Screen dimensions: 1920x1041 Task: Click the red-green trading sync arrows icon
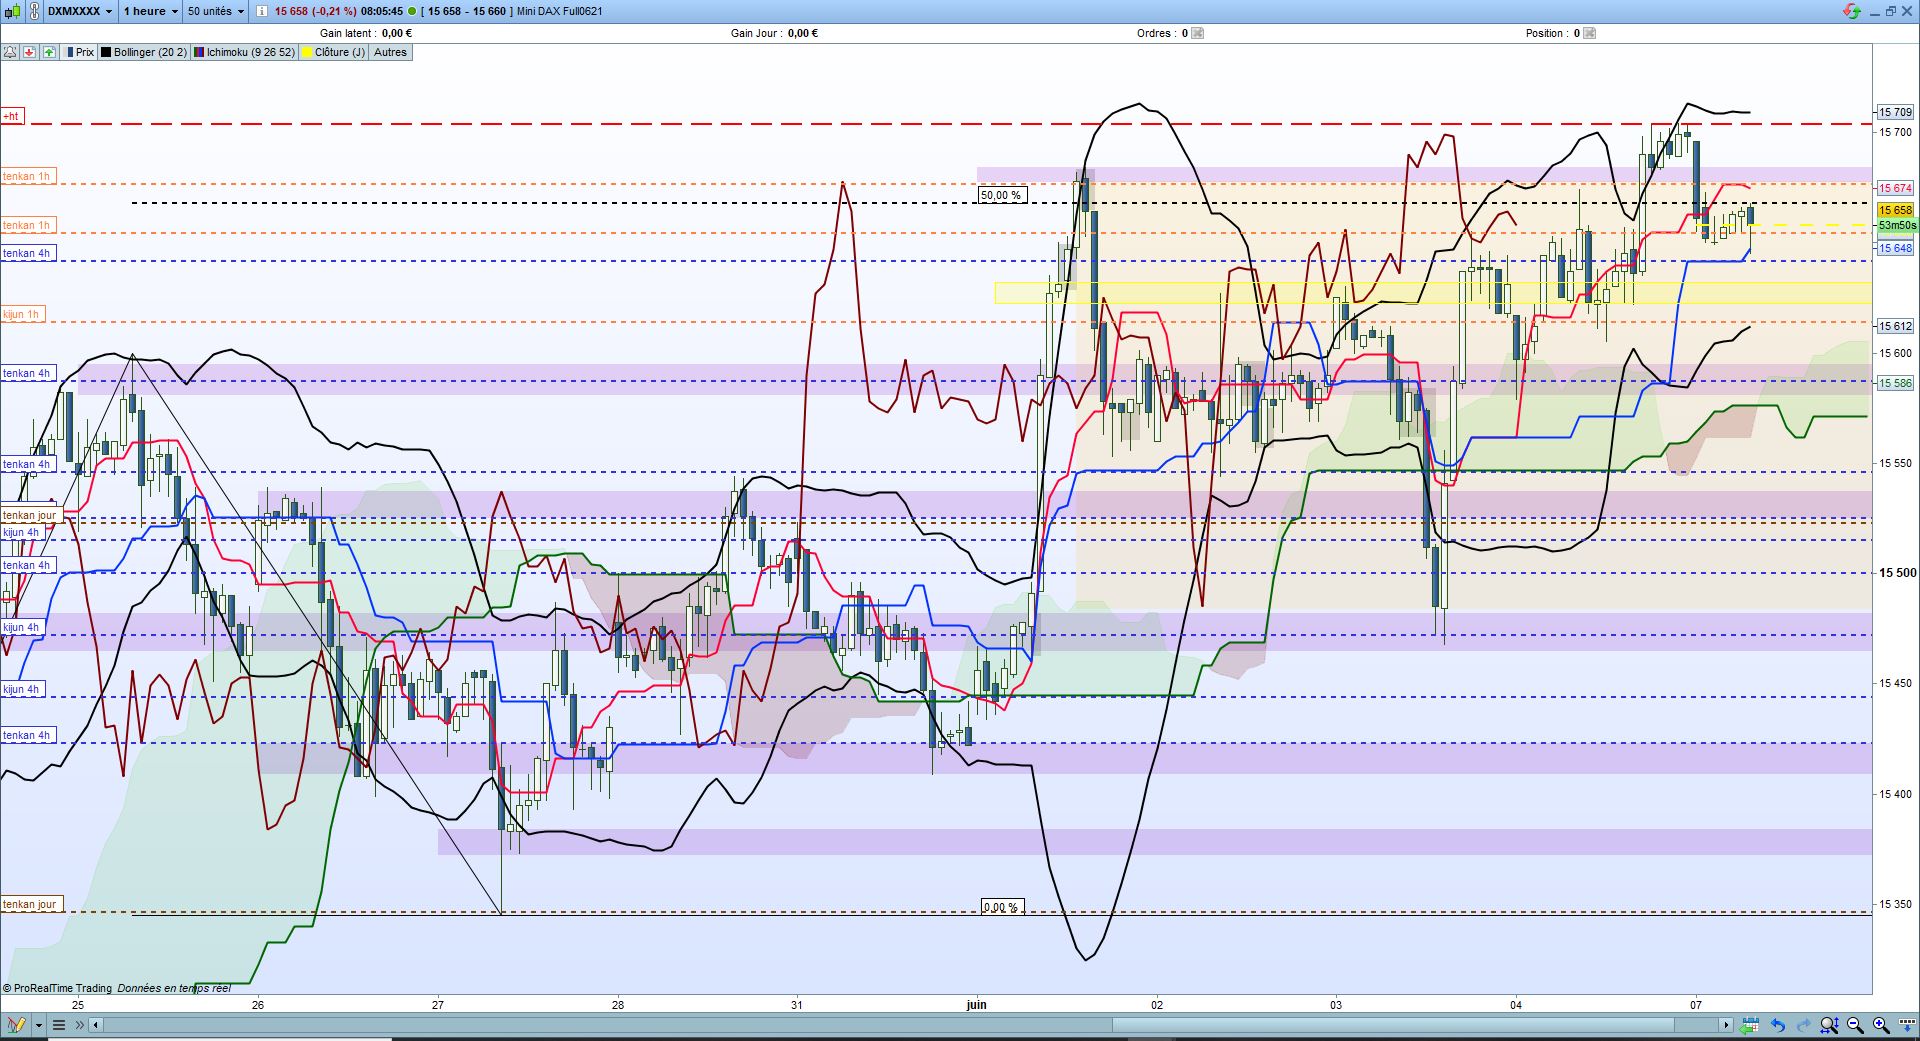(1851, 11)
